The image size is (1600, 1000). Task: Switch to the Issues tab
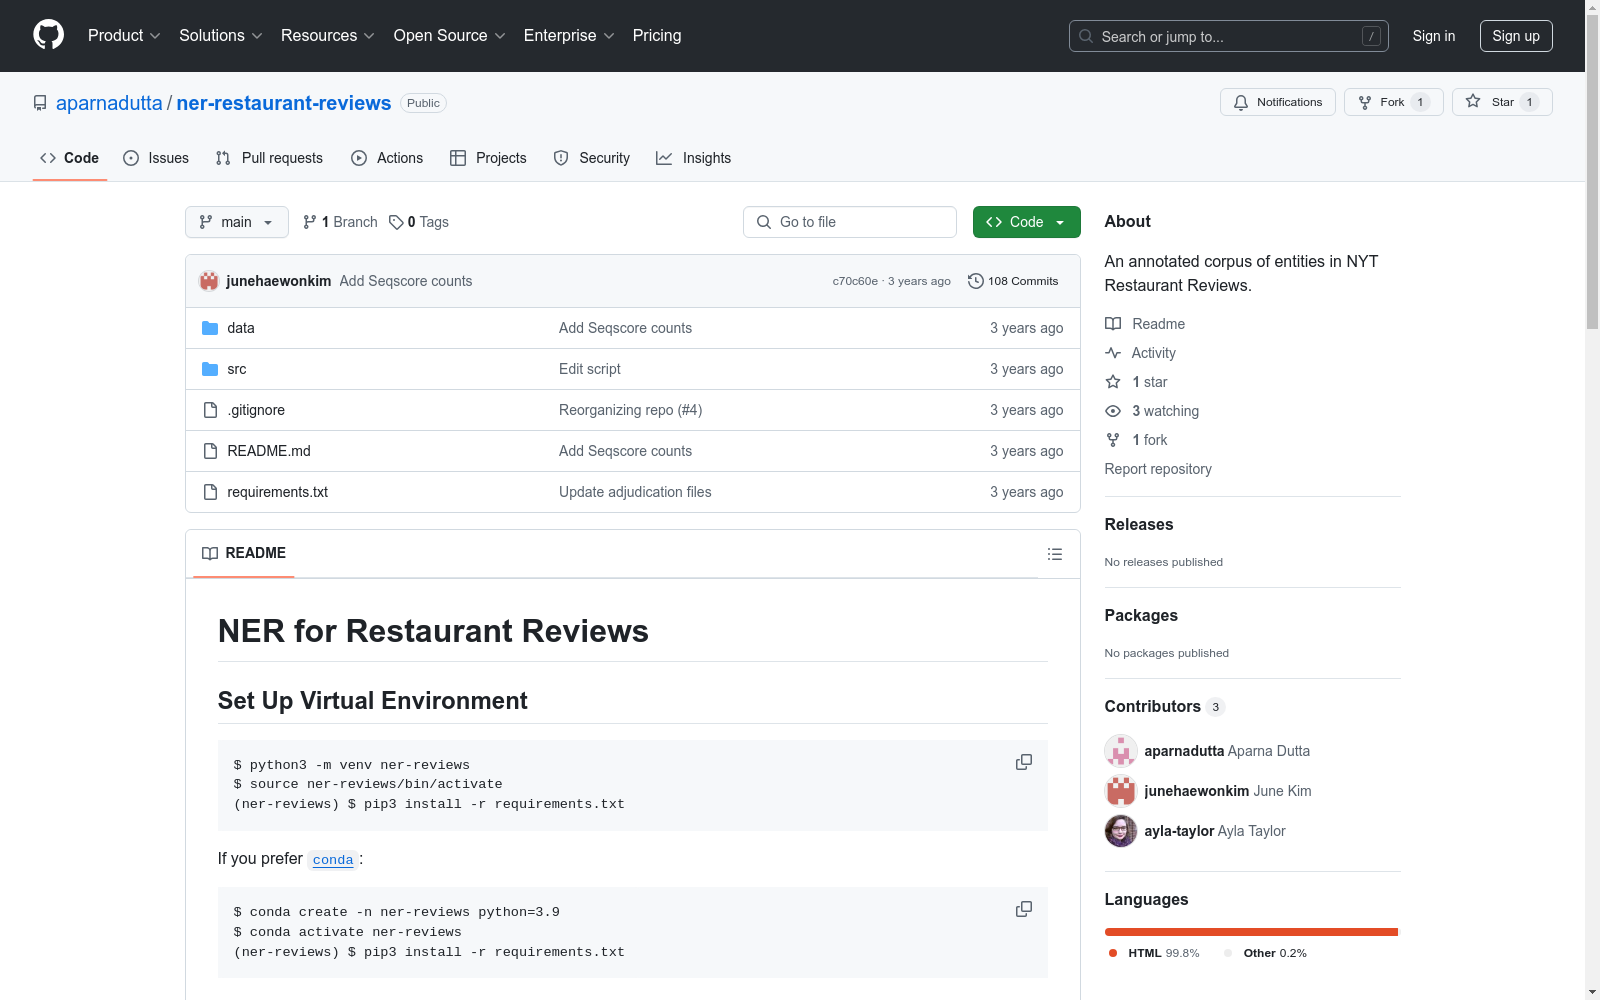point(156,158)
